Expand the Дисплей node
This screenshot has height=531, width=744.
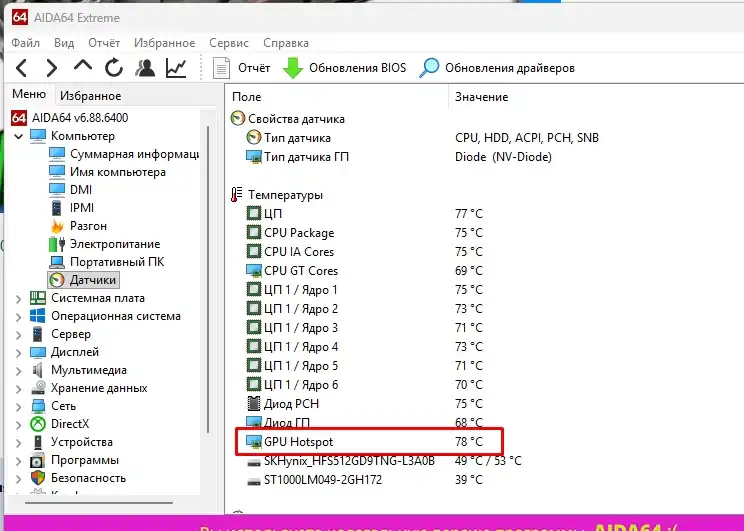tap(19, 353)
